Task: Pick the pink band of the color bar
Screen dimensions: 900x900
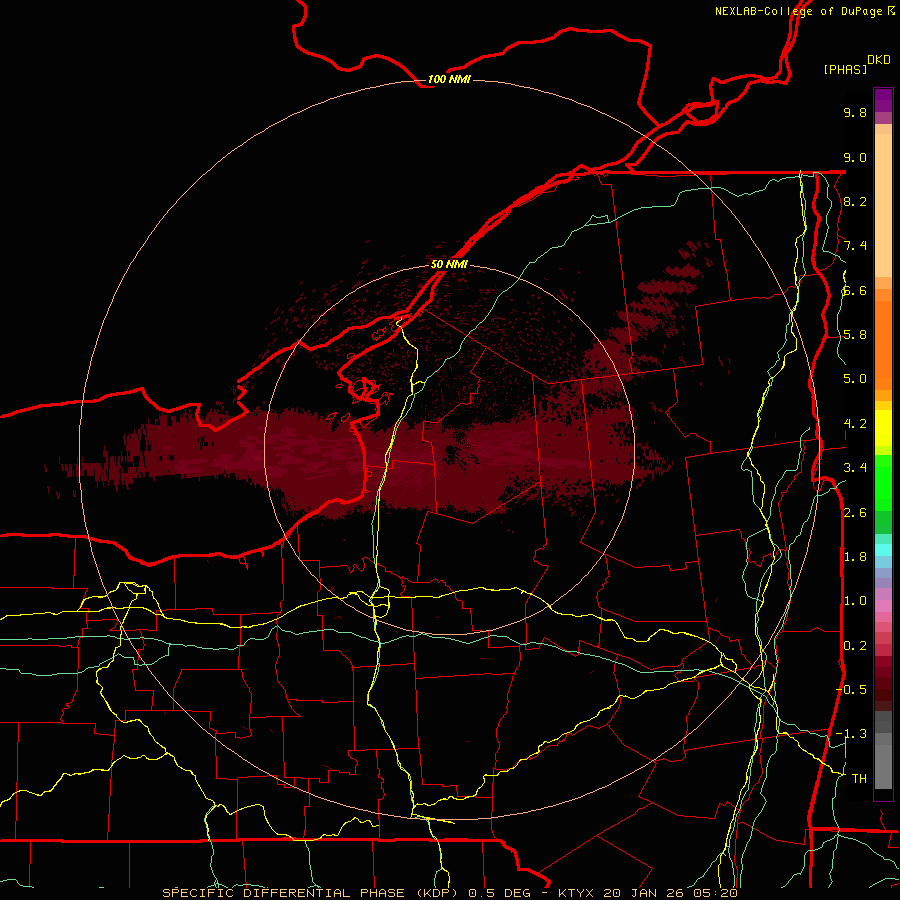Action: click(x=883, y=606)
